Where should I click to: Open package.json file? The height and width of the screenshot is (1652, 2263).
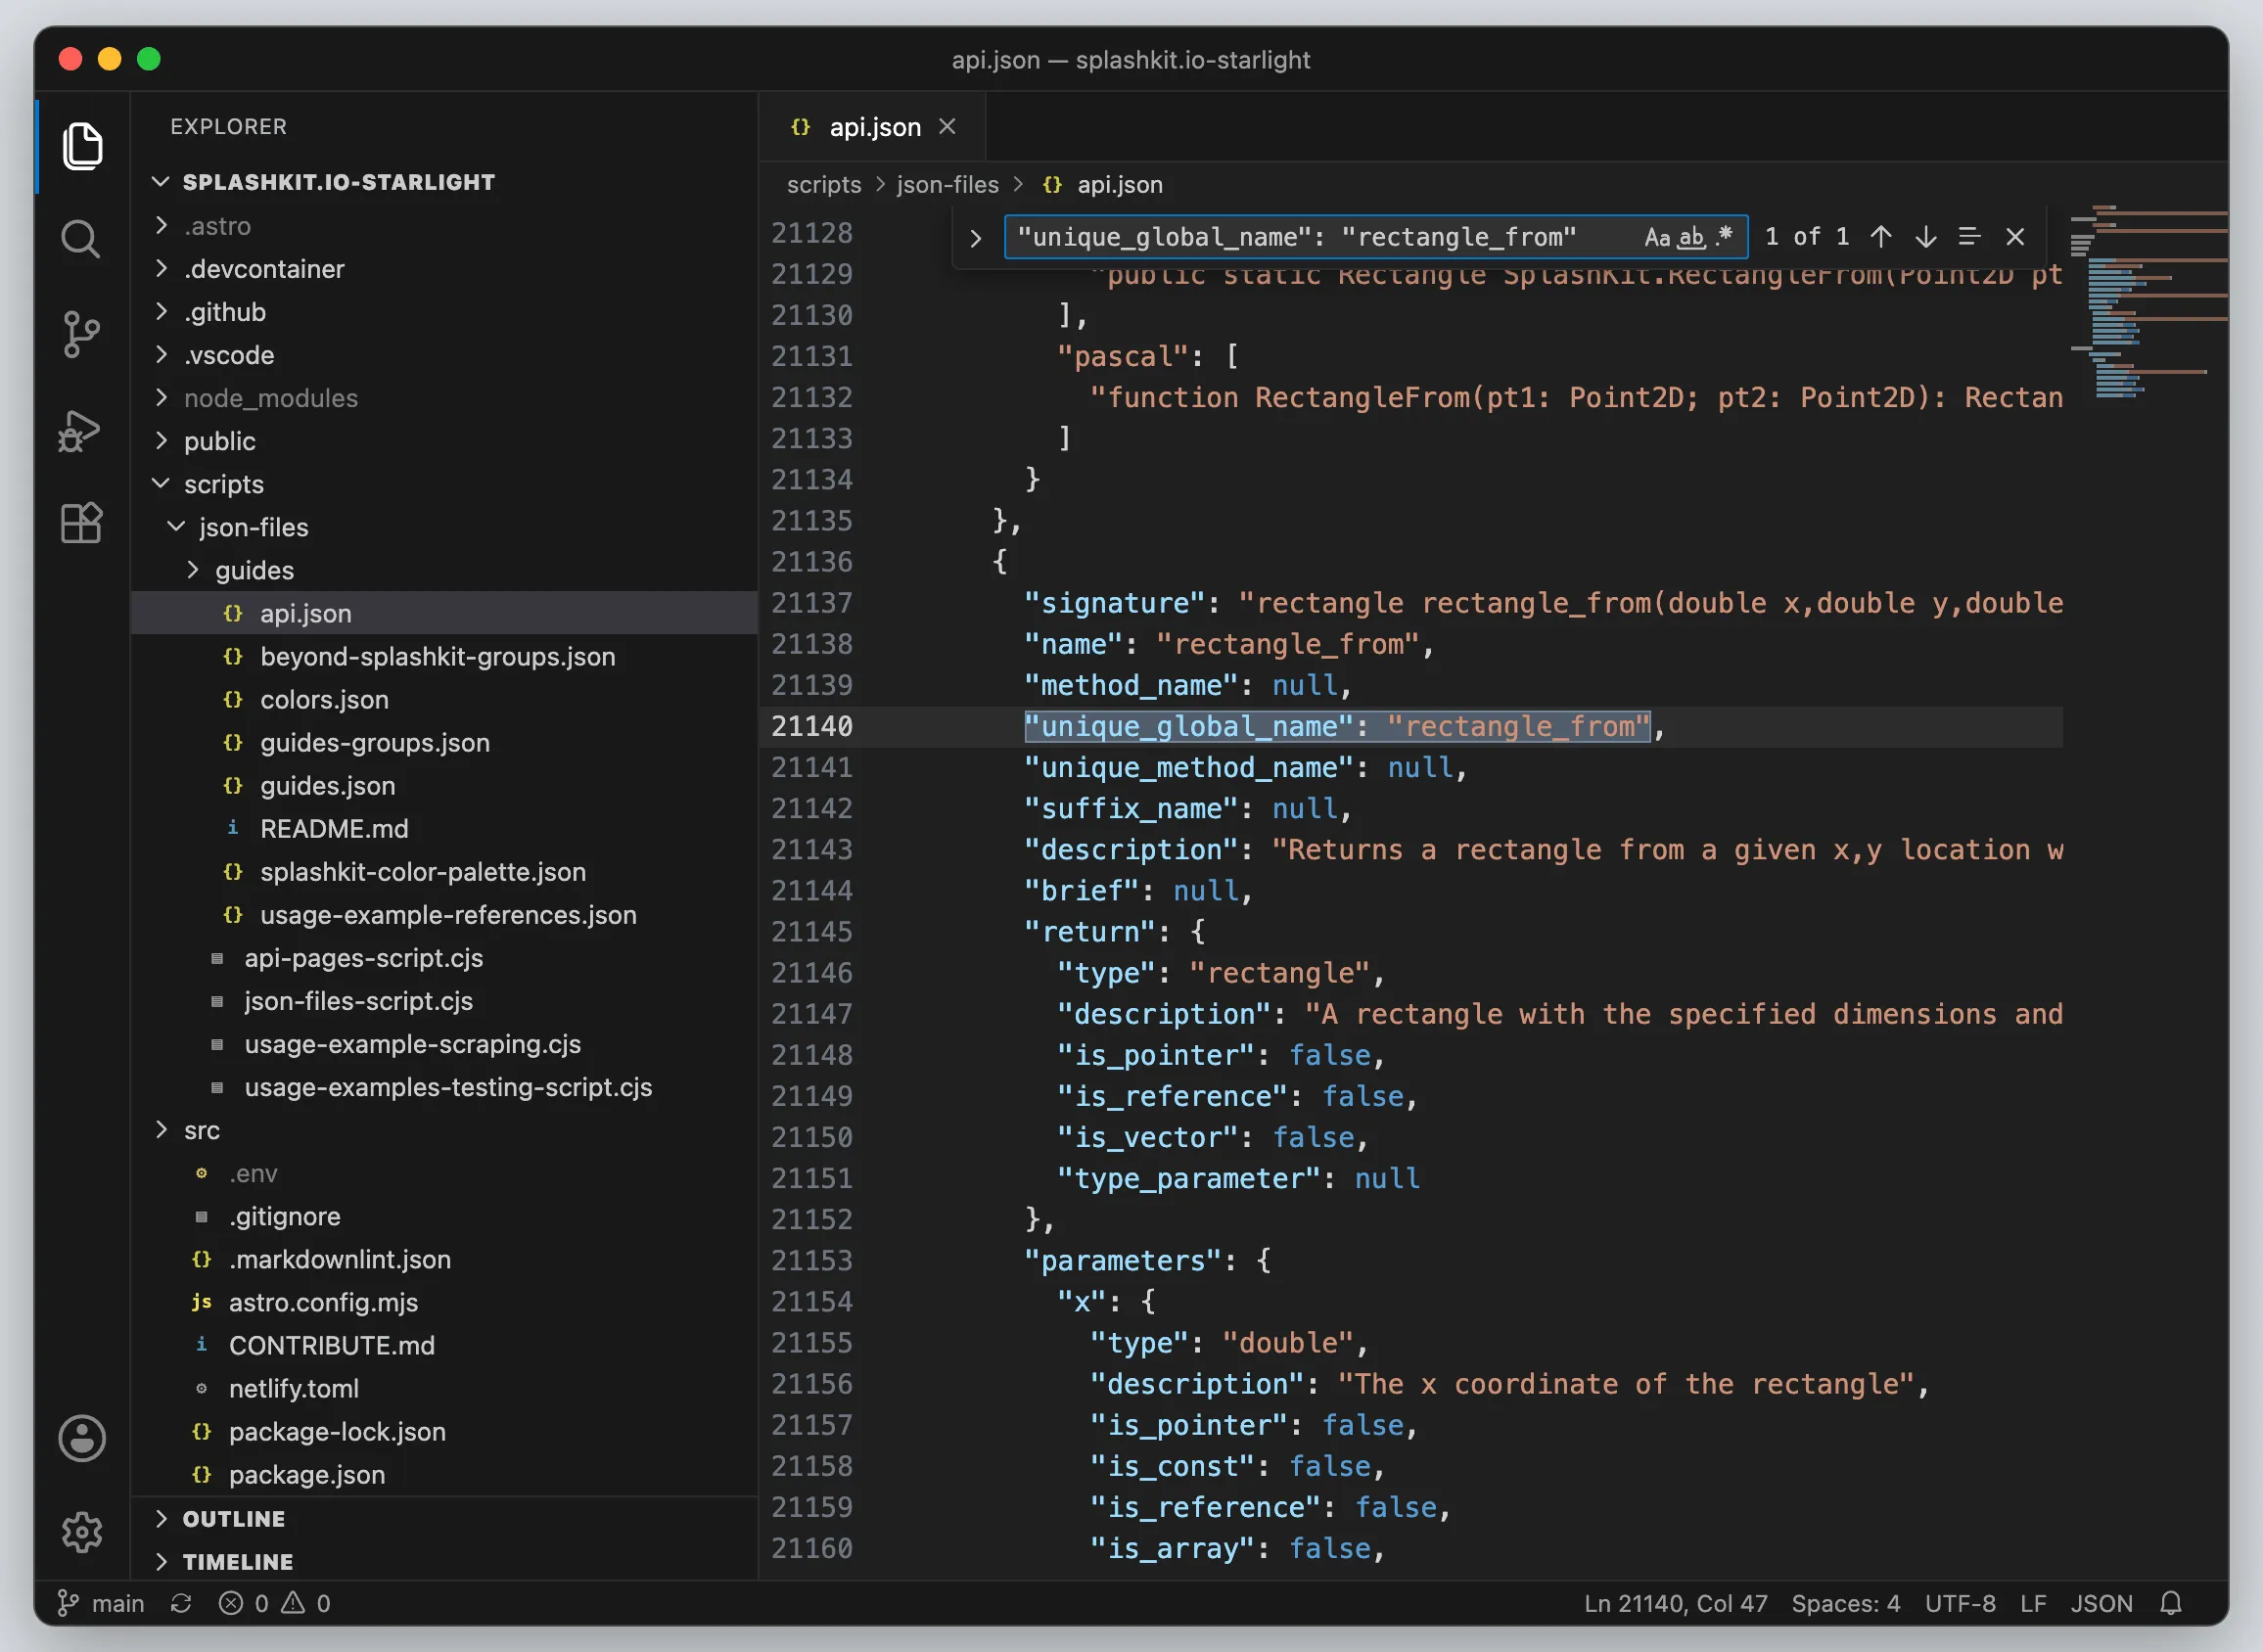[x=445, y=1474]
